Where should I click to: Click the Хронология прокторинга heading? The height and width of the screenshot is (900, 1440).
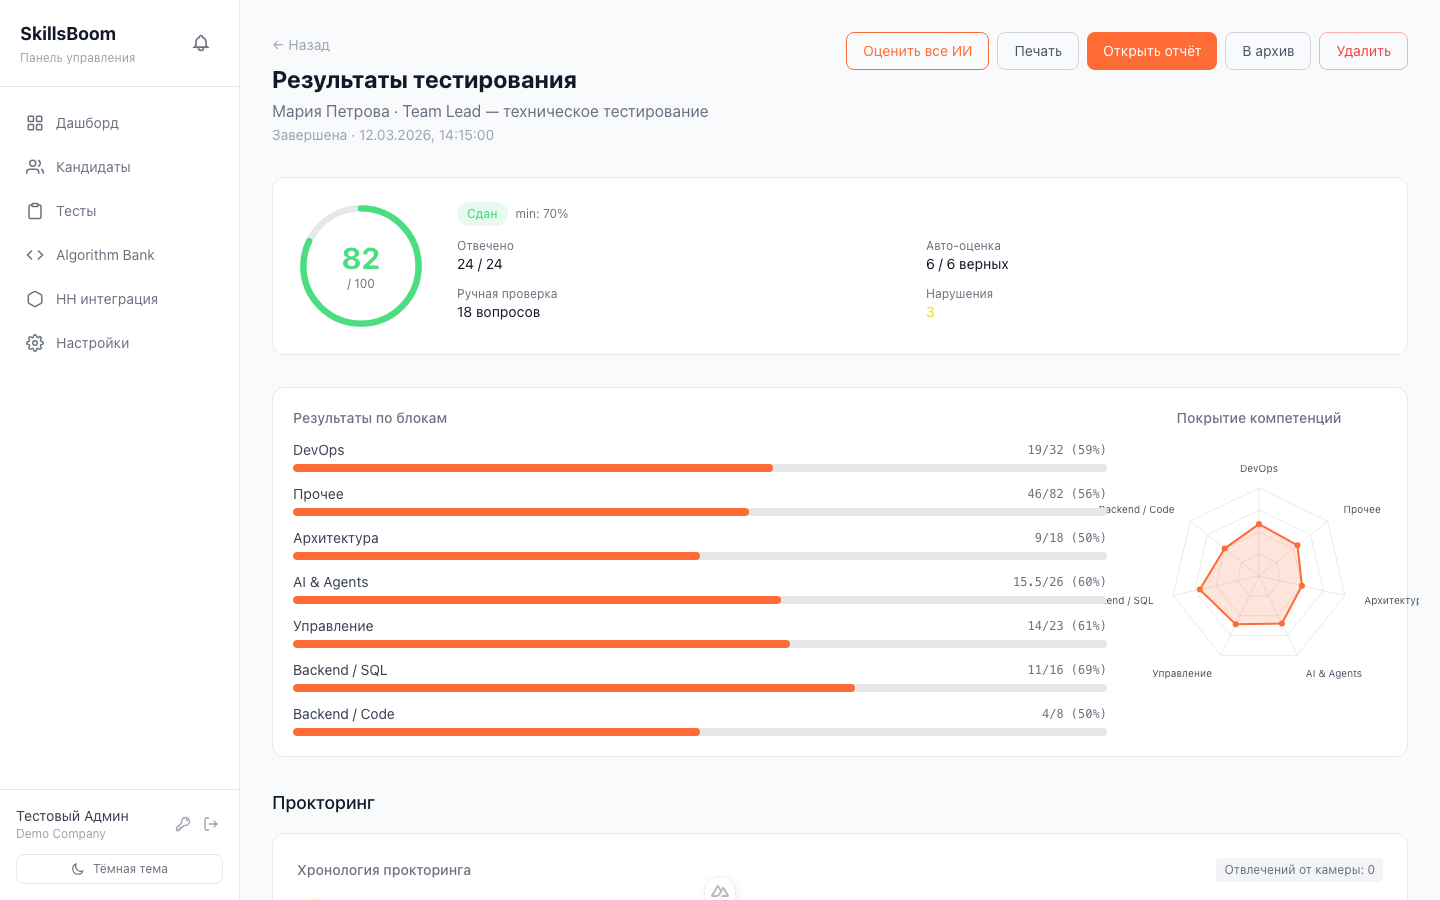click(x=384, y=870)
